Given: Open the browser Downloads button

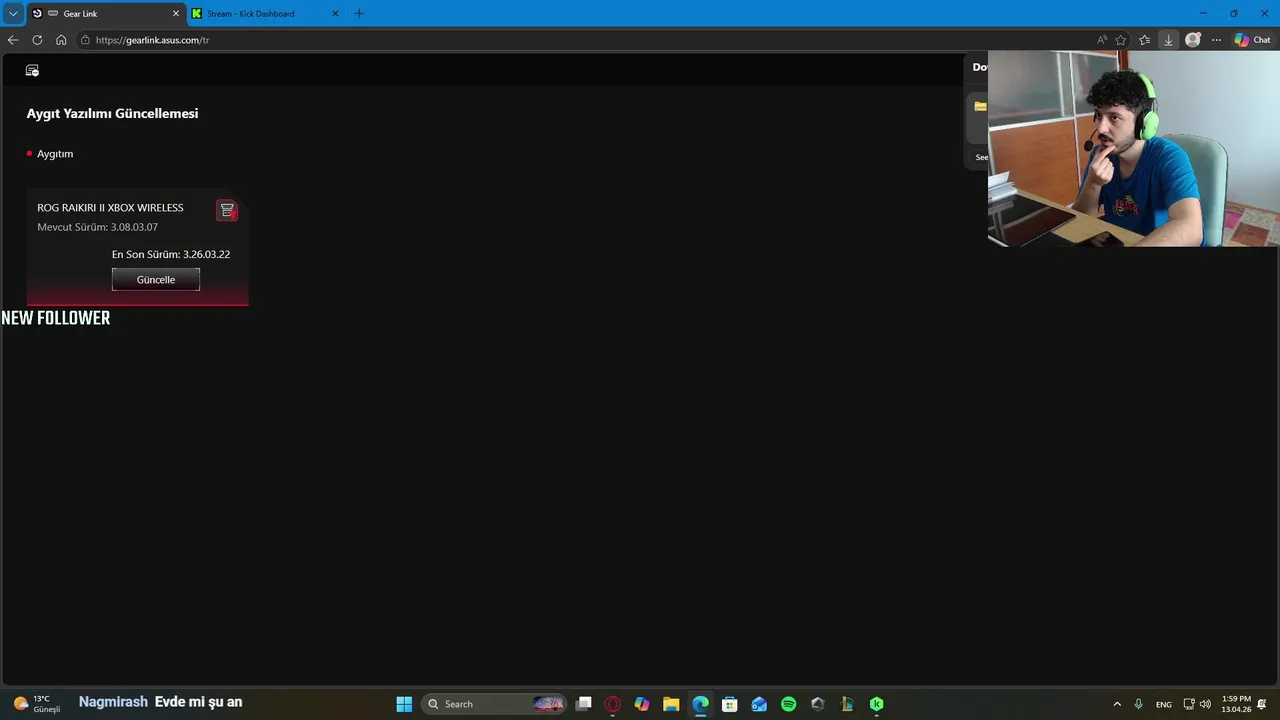Looking at the screenshot, I should [x=1168, y=40].
